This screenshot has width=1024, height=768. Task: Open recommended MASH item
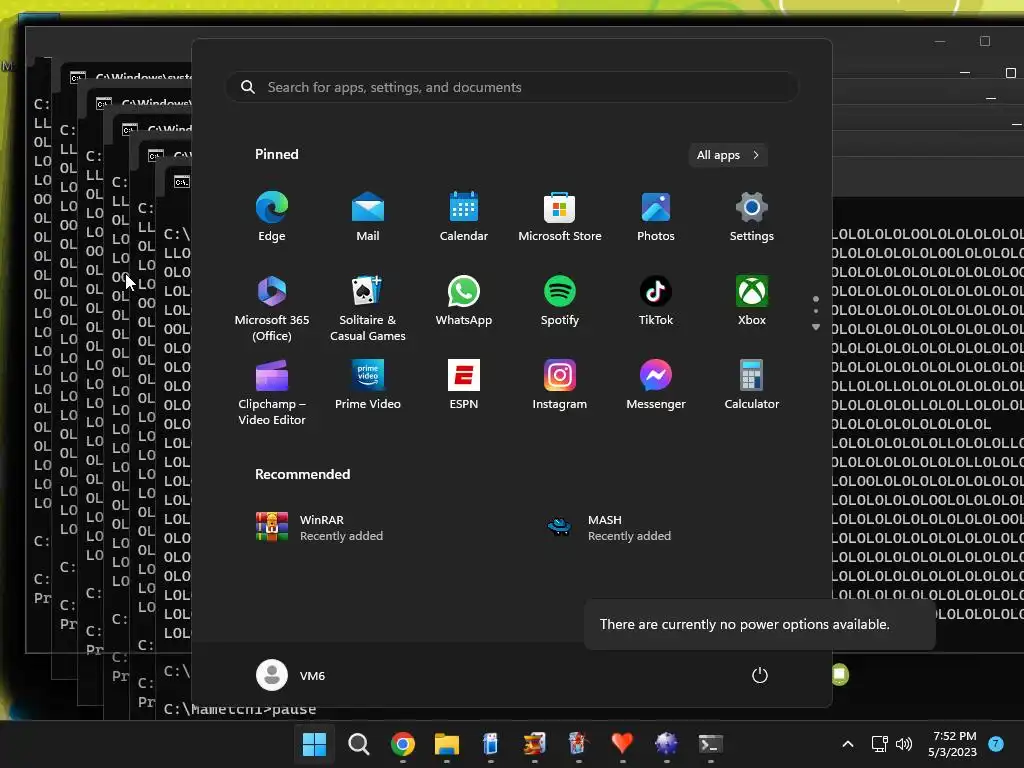[x=609, y=527]
